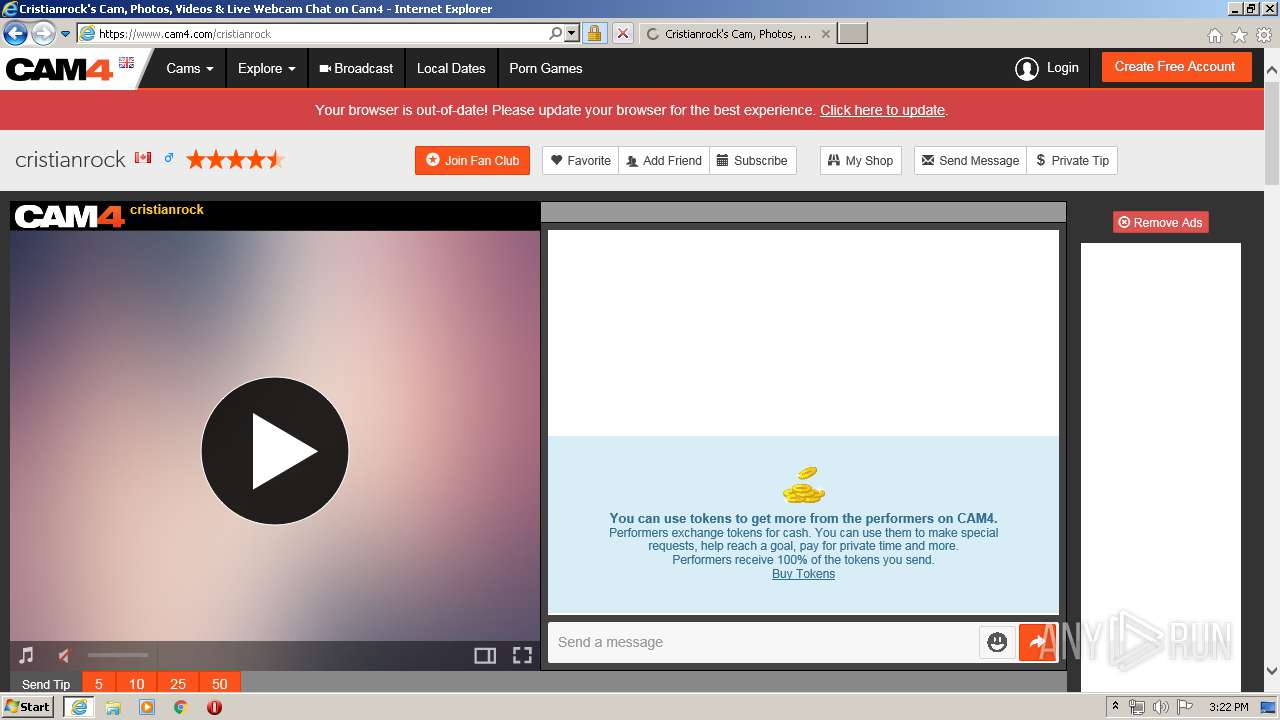Open IE Home page icon

coord(1214,35)
